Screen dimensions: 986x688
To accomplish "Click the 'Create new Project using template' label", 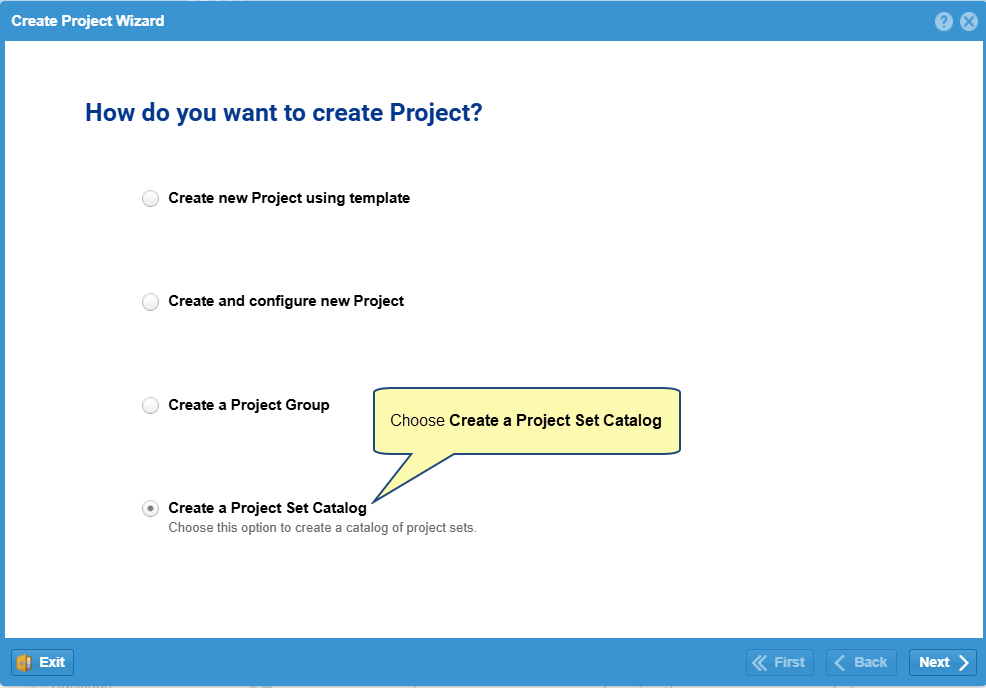I will pyautogui.click(x=289, y=198).
